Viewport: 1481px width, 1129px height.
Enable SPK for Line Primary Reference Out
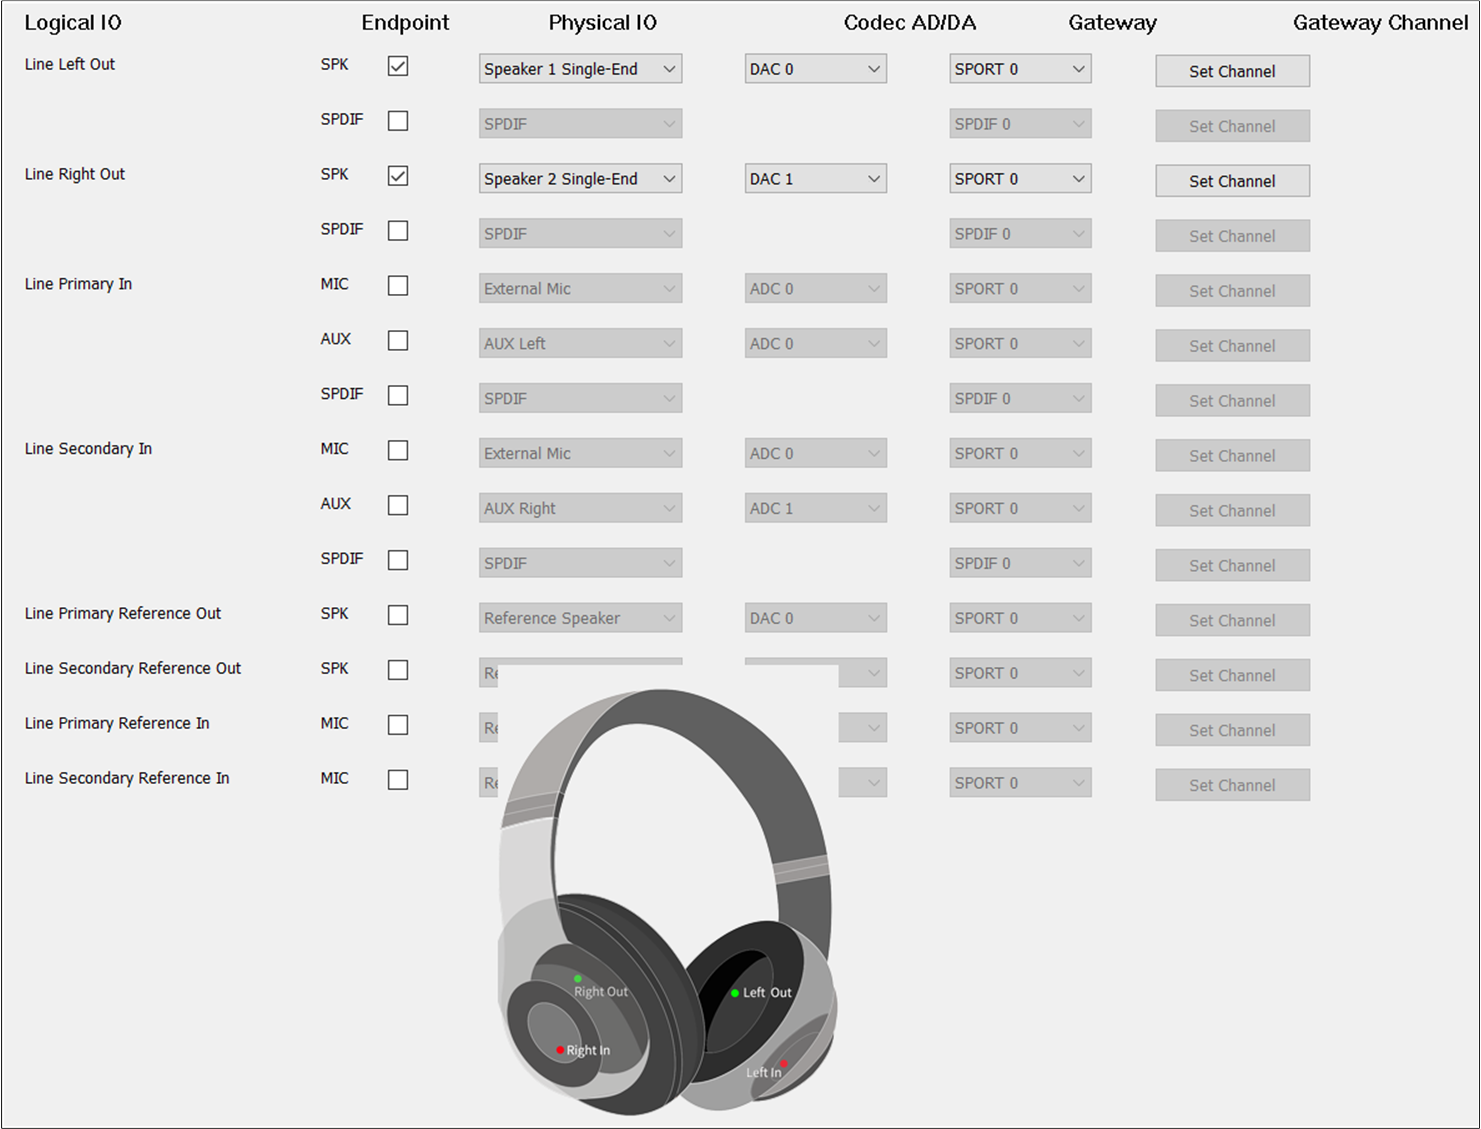[x=398, y=615]
